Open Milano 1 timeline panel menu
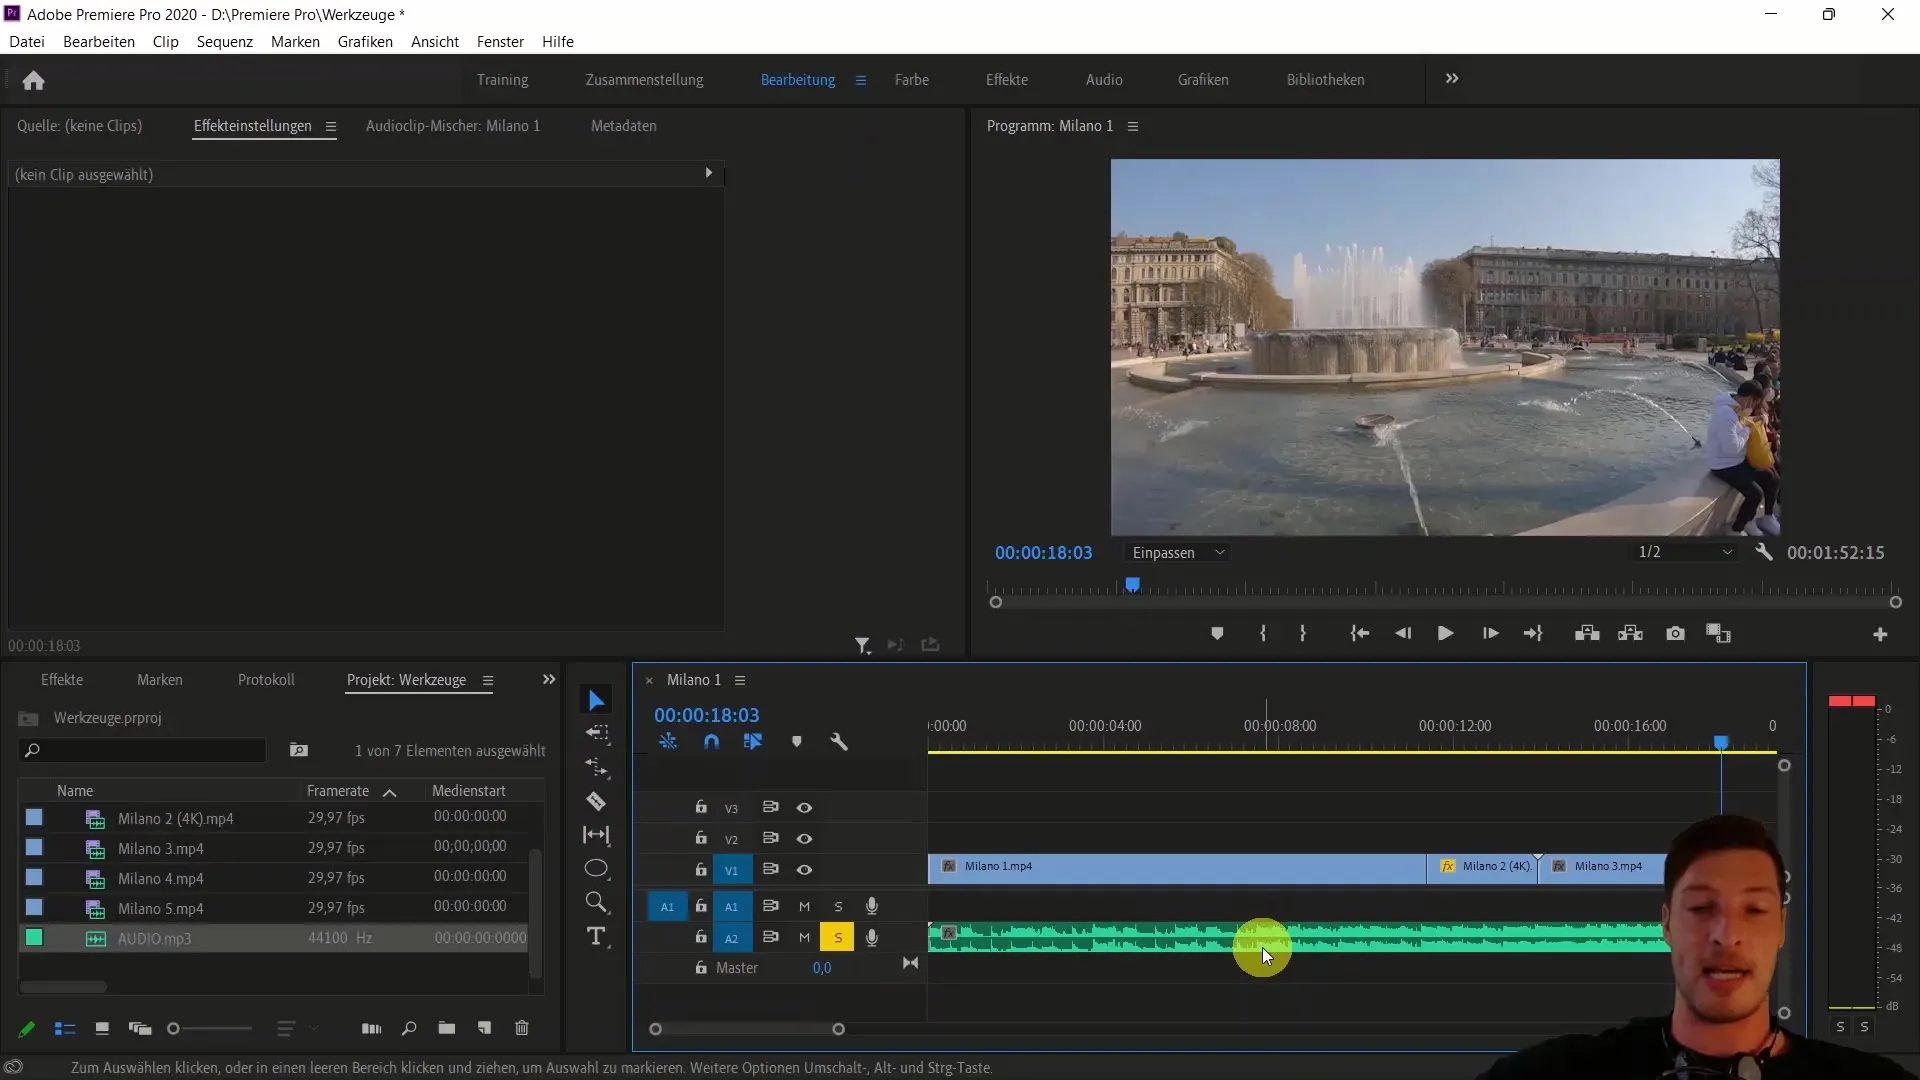The image size is (1920, 1080). [x=740, y=680]
